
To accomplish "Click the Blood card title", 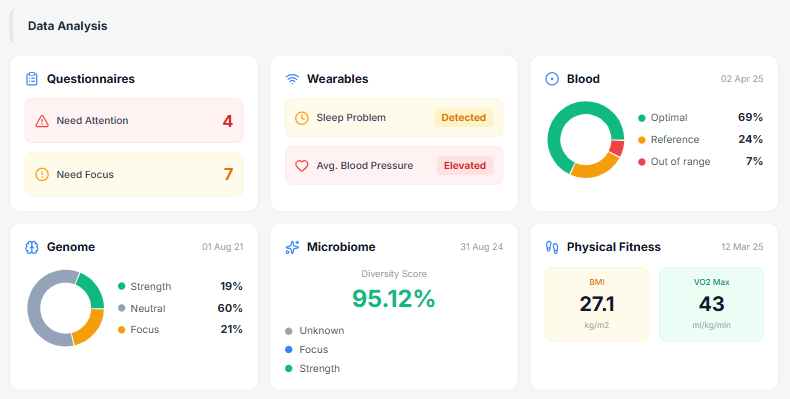I will (583, 79).
